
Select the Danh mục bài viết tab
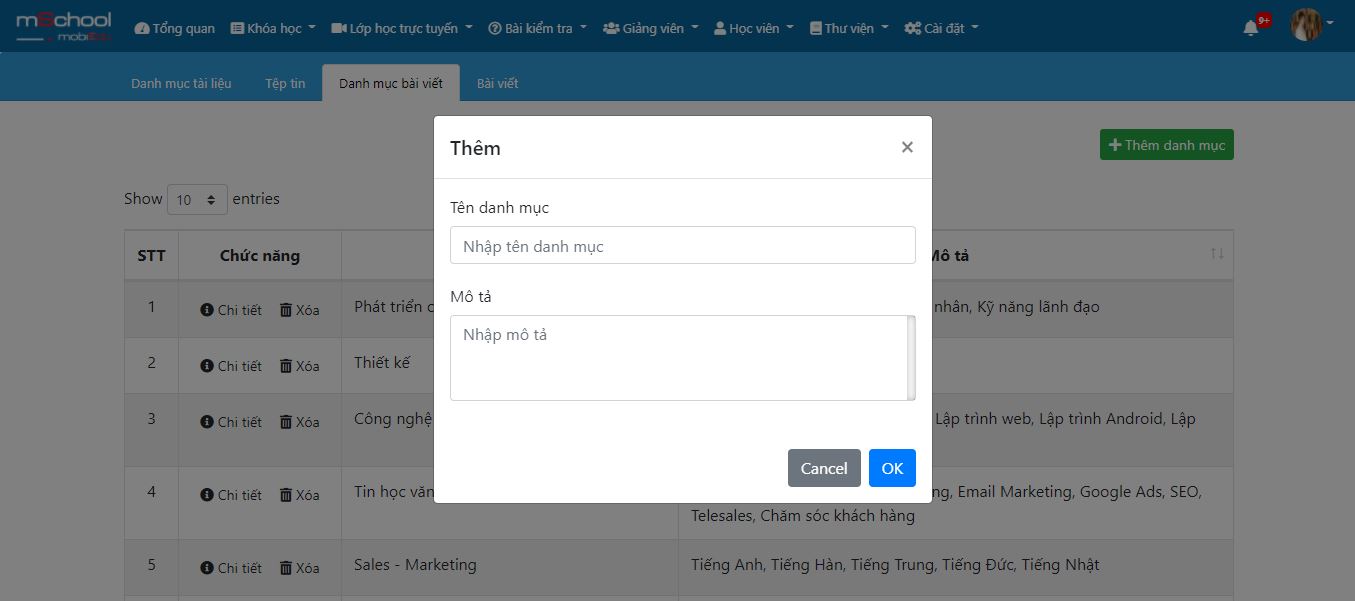pos(391,83)
